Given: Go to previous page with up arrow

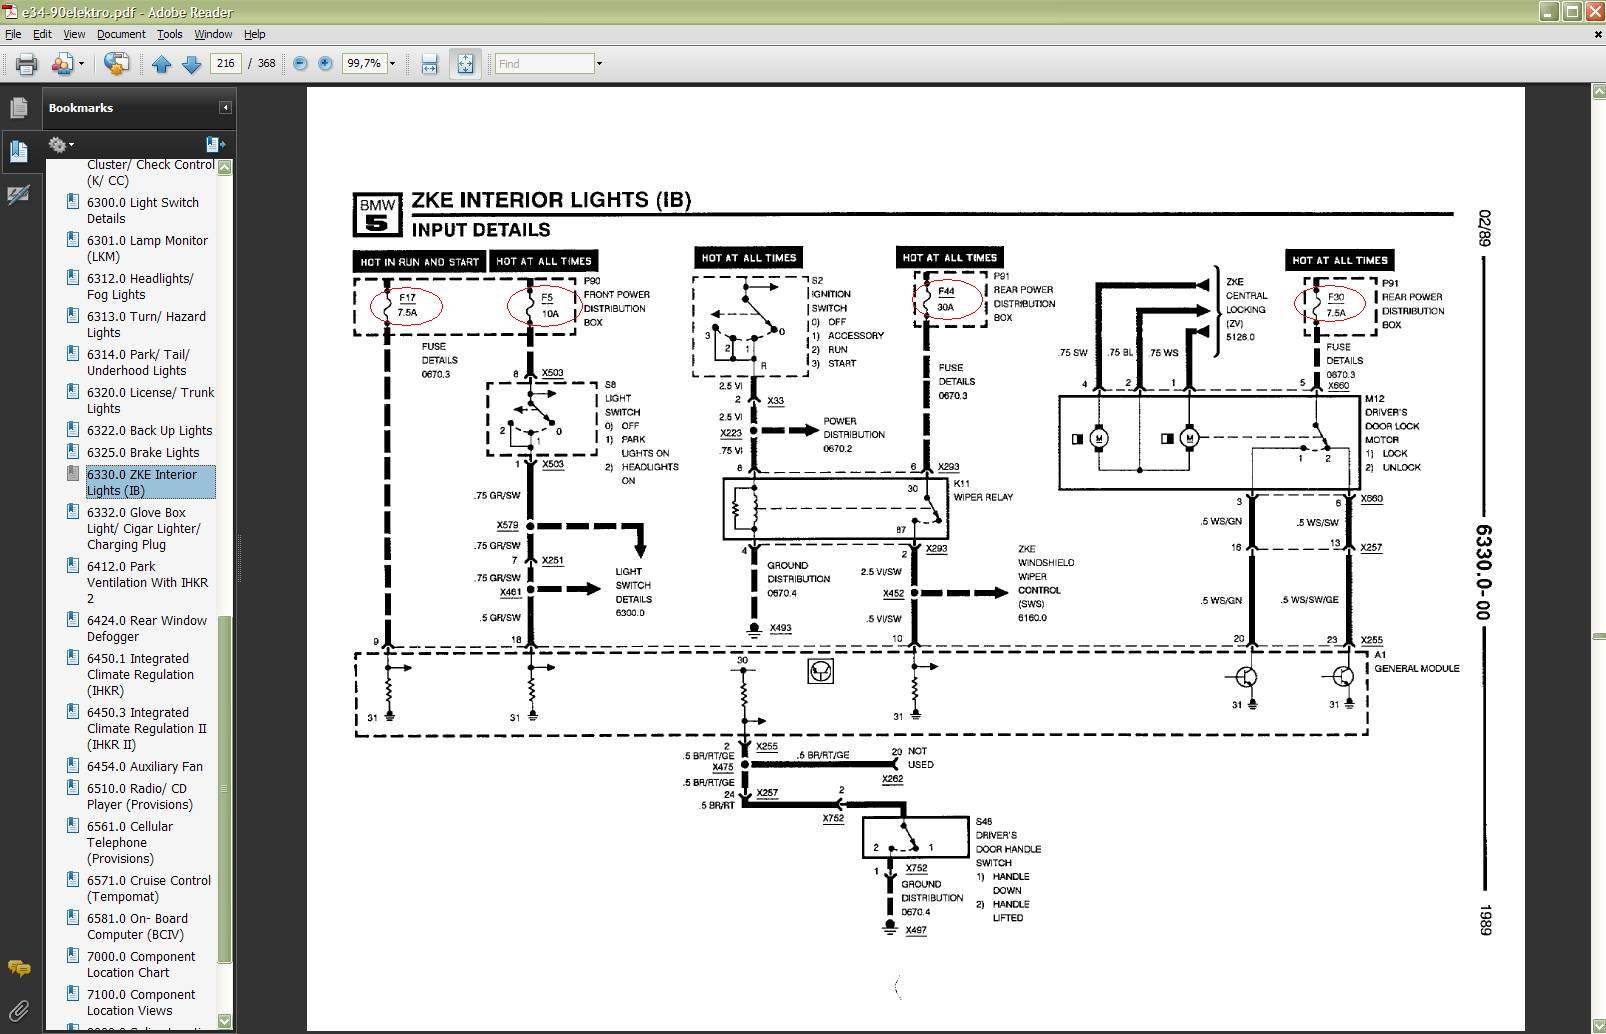Looking at the screenshot, I should tap(162, 64).
